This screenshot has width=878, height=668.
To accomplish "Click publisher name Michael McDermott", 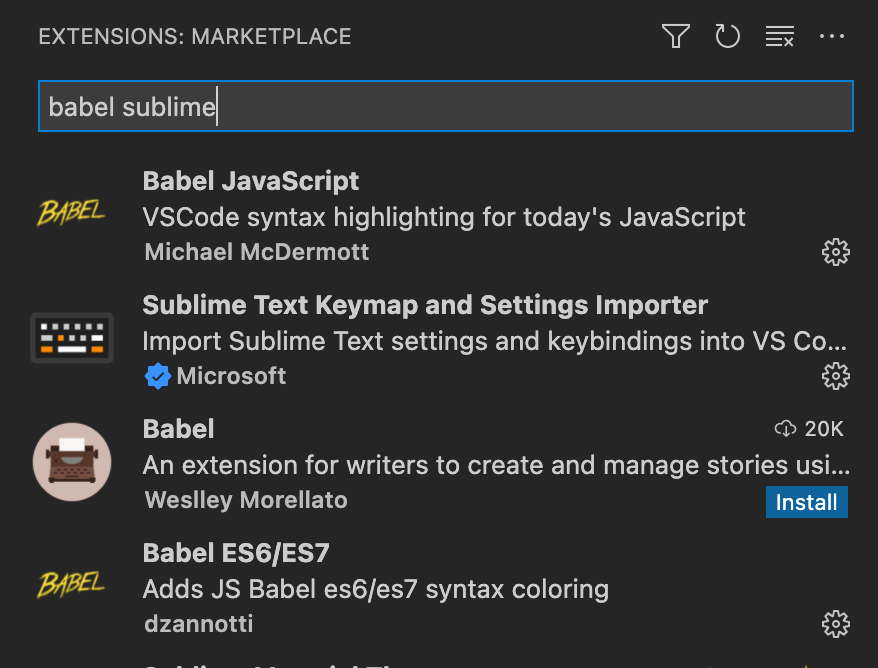I will [257, 252].
